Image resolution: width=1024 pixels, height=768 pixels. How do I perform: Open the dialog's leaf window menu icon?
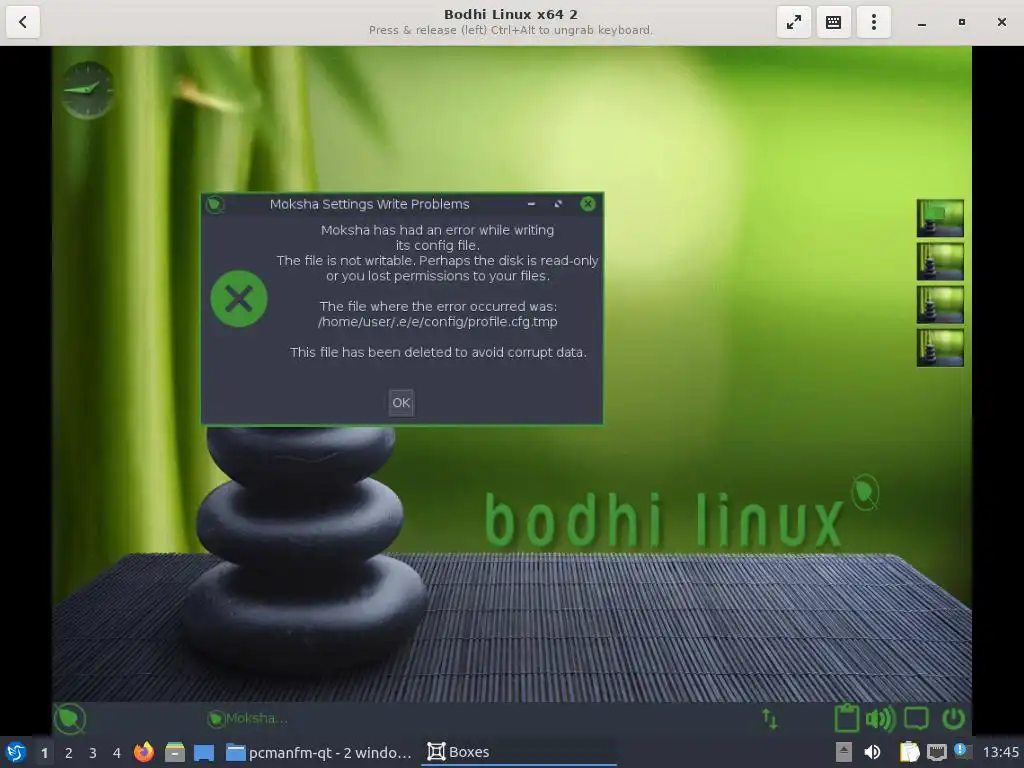tap(215, 204)
